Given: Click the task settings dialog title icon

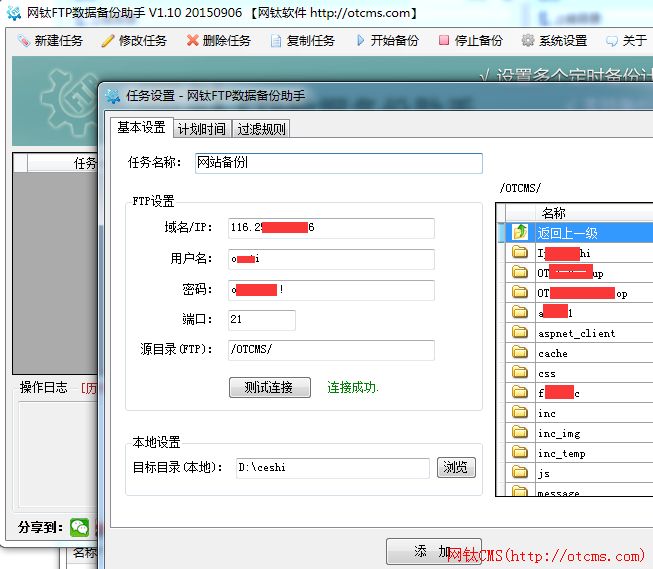Looking at the screenshot, I should pos(113,96).
